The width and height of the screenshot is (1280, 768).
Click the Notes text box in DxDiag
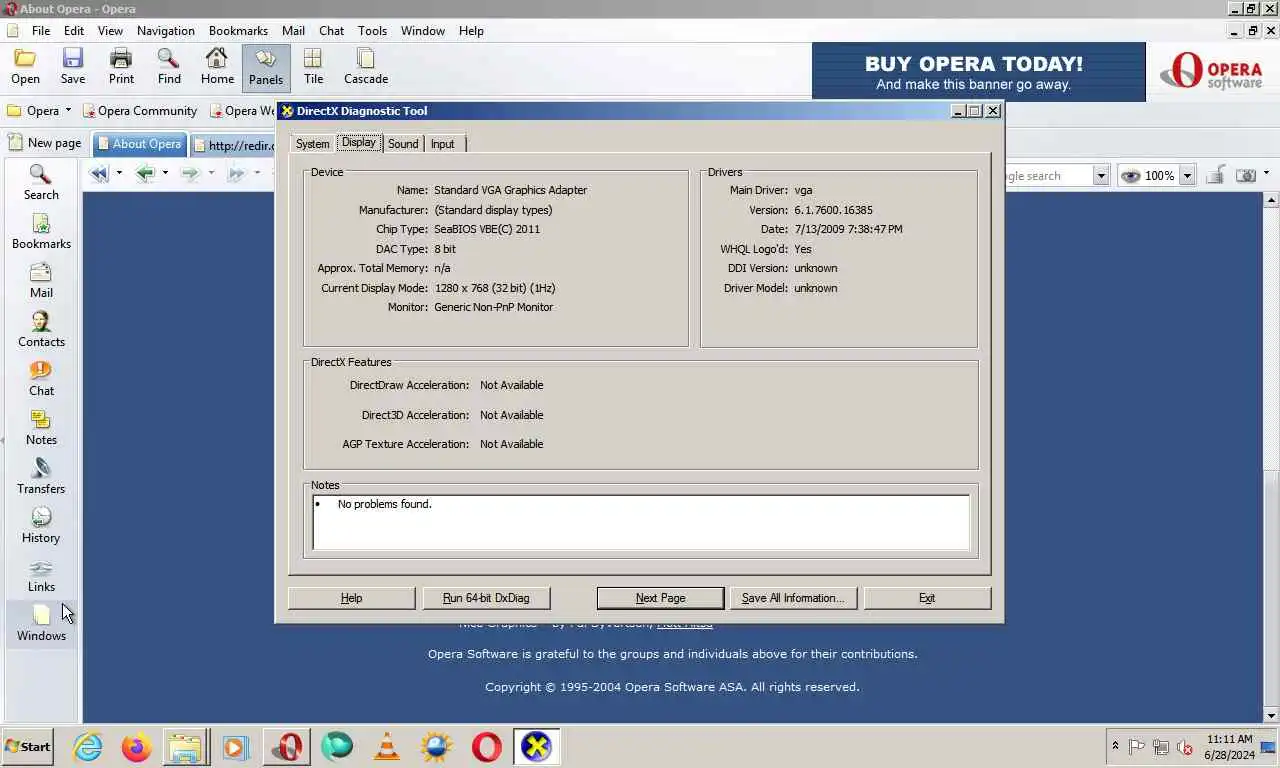point(641,522)
